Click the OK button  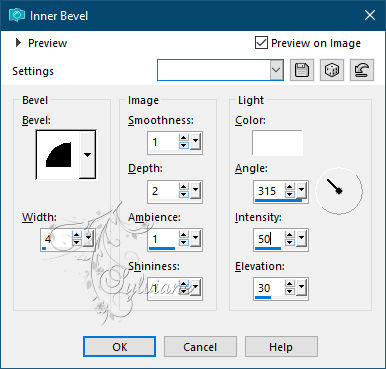tap(119, 347)
